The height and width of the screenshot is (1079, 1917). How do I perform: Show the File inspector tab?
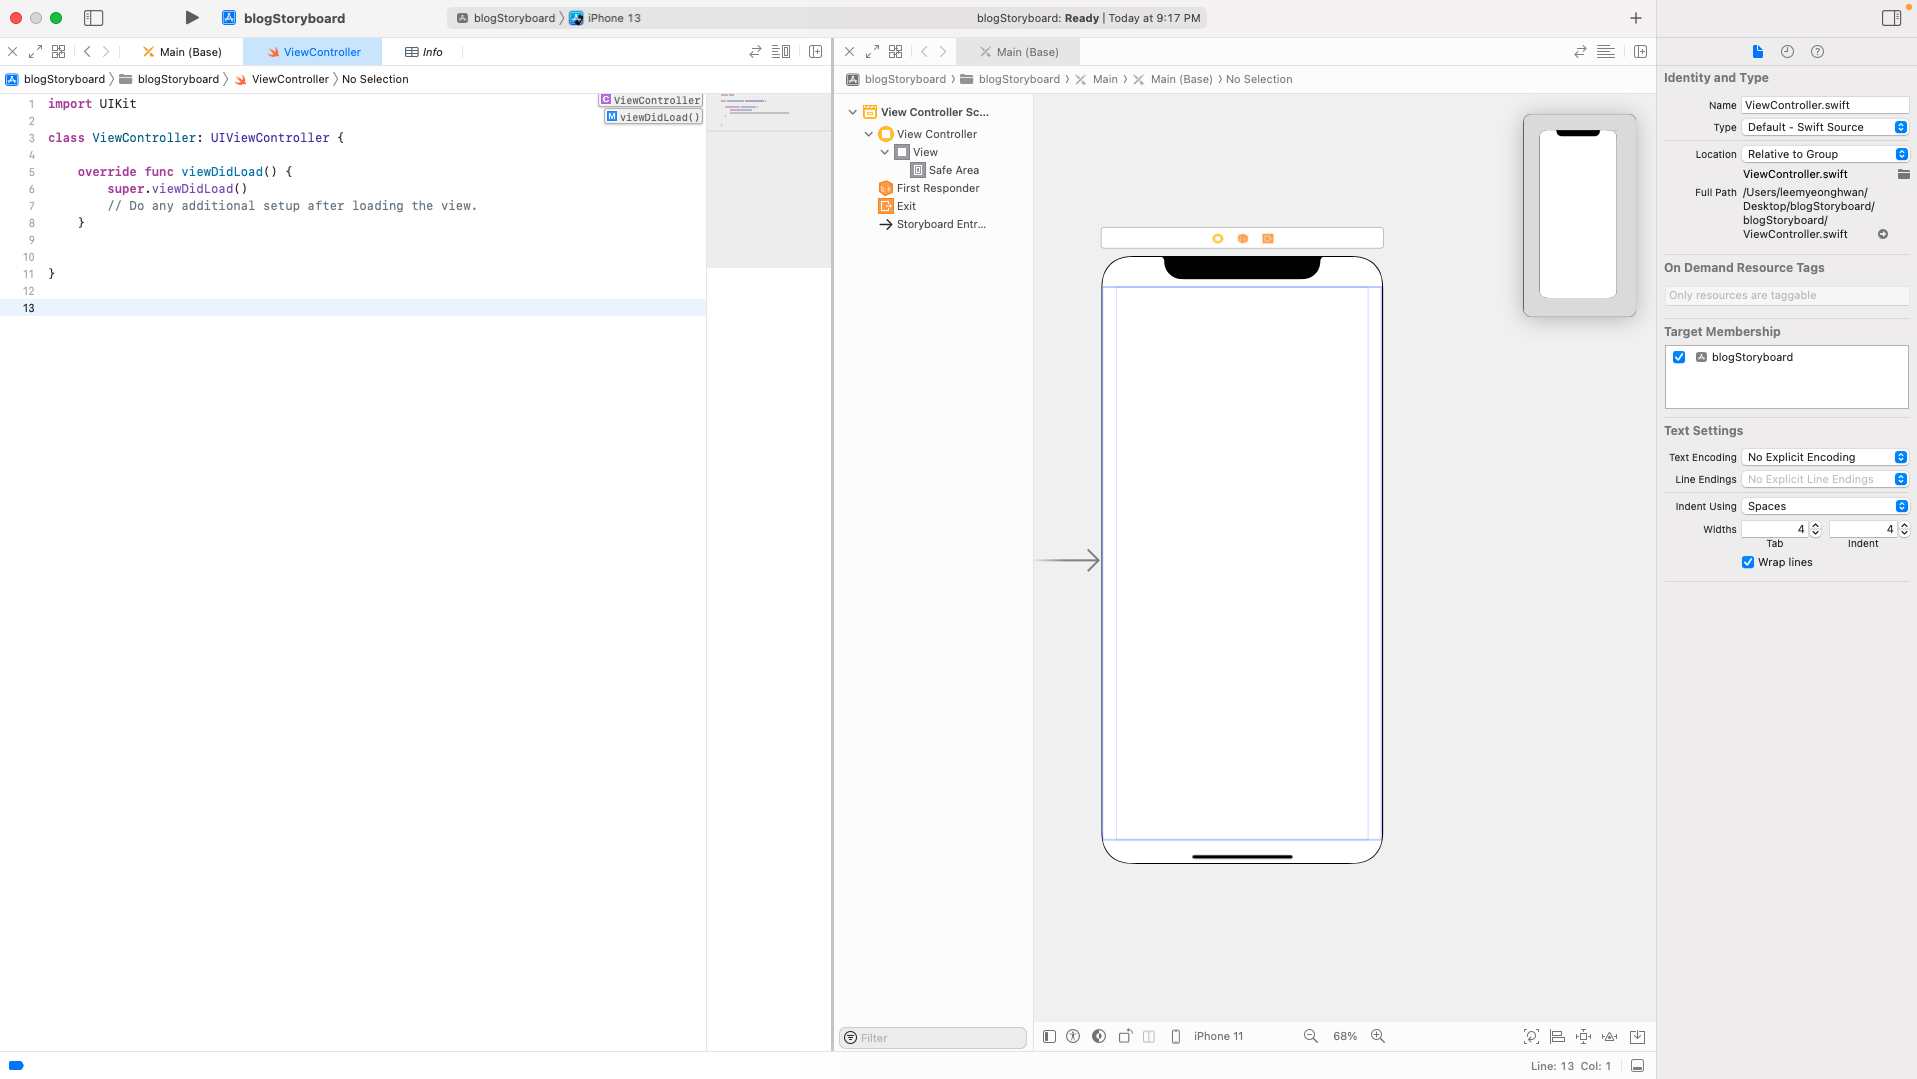click(1758, 52)
